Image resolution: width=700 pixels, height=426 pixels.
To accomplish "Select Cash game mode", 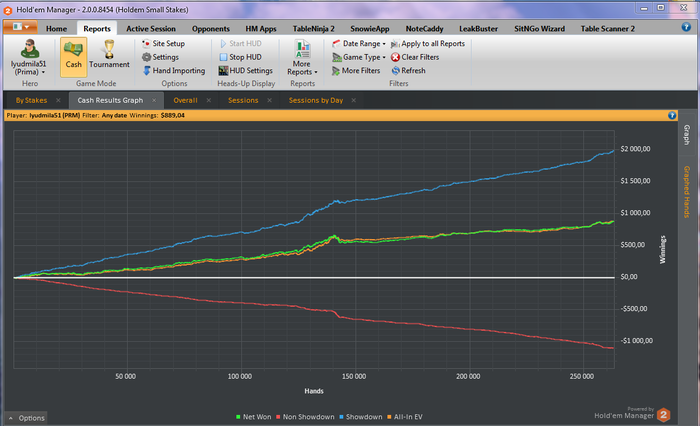I will pyautogui.click(x=73, y=57).
